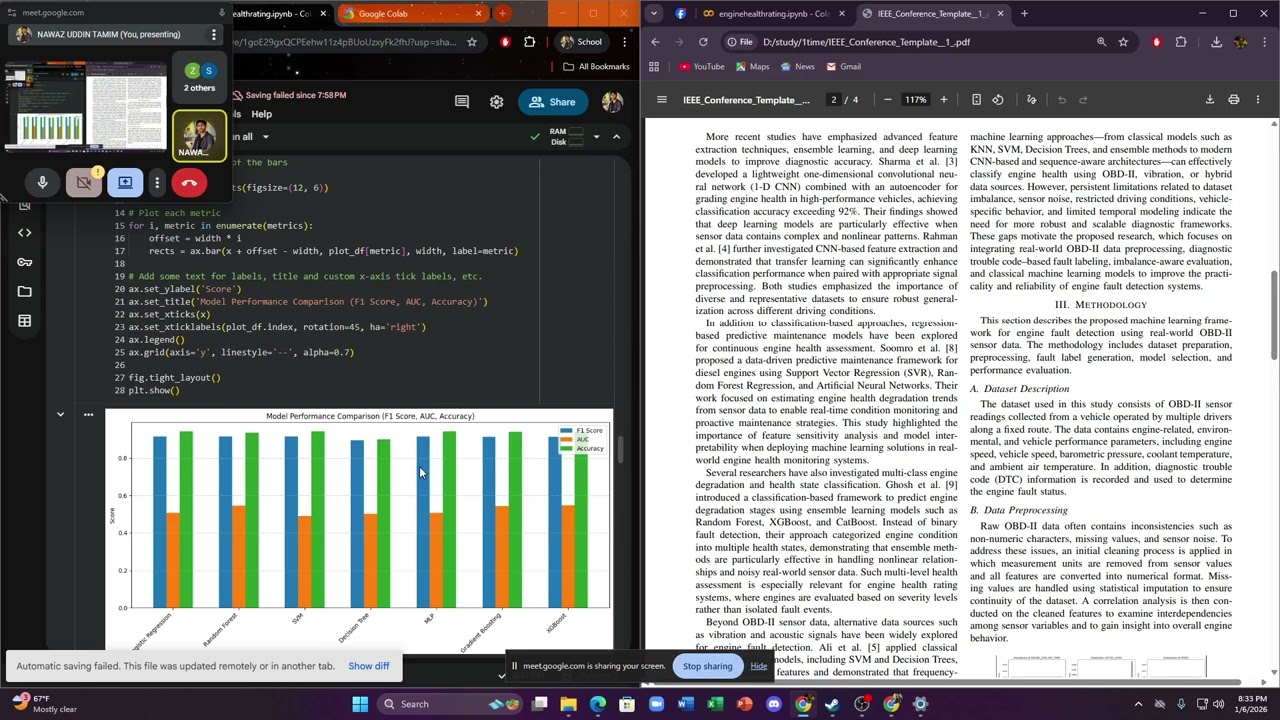Open output cell three-dot options
Screen dimensions: 1280x720
tap(88, 414)
